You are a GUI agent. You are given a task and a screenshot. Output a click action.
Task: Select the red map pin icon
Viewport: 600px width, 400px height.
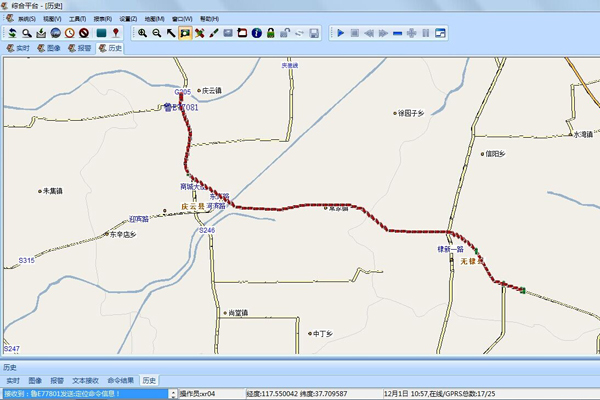click(116, 33)
